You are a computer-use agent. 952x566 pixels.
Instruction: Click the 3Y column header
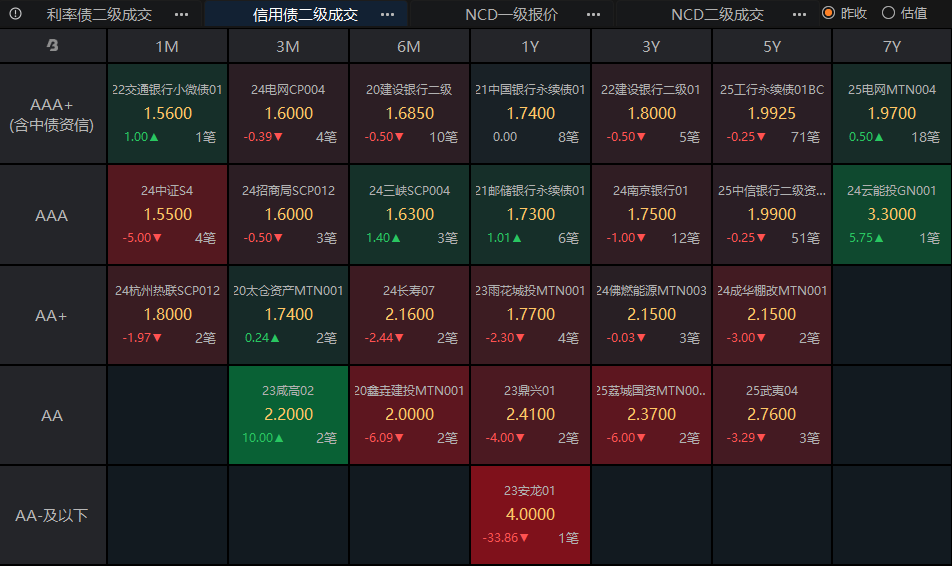651,46
